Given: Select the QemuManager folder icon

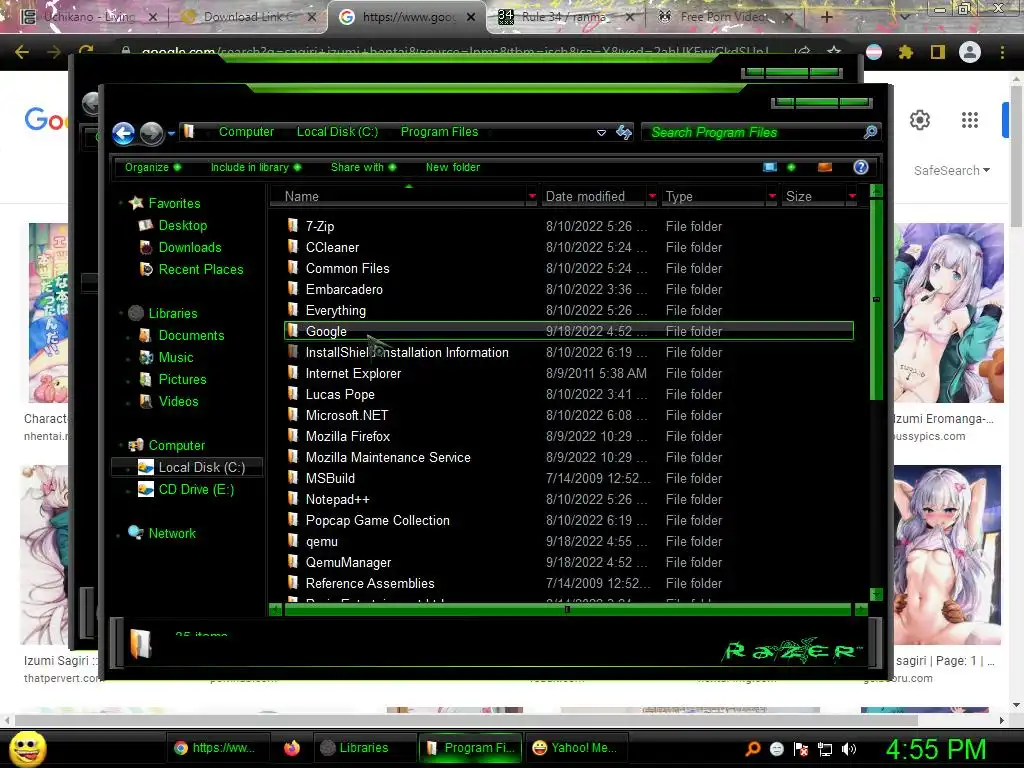Looking at the screenshot, I should click(293, 562).
